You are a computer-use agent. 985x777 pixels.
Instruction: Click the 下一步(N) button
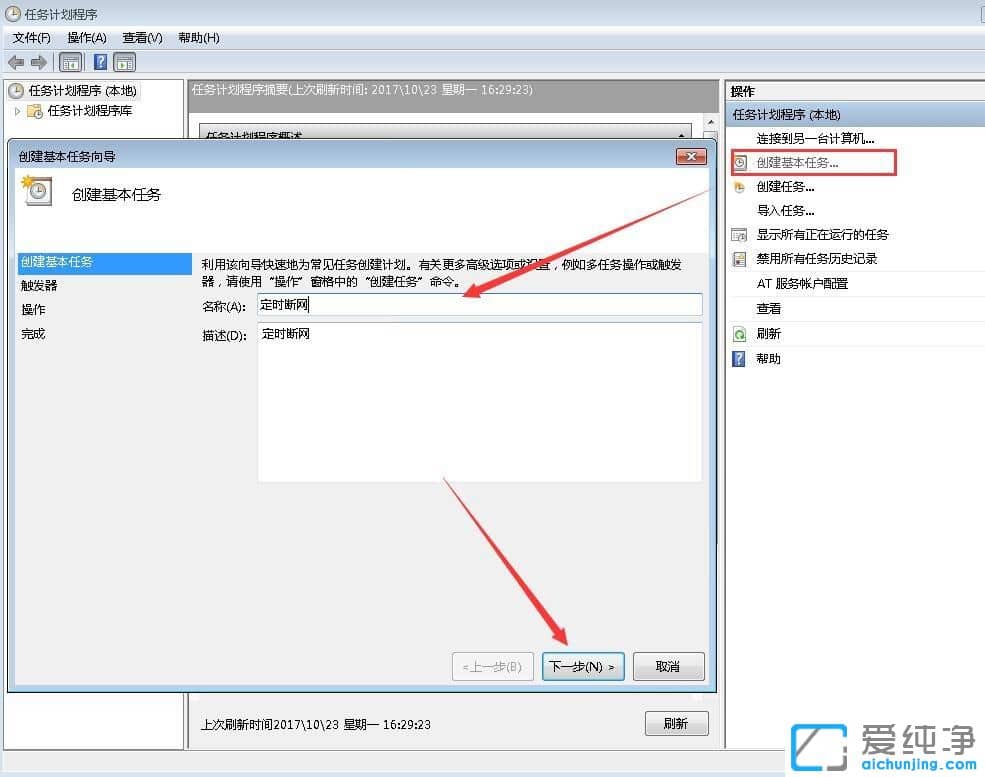click(583, 666)
